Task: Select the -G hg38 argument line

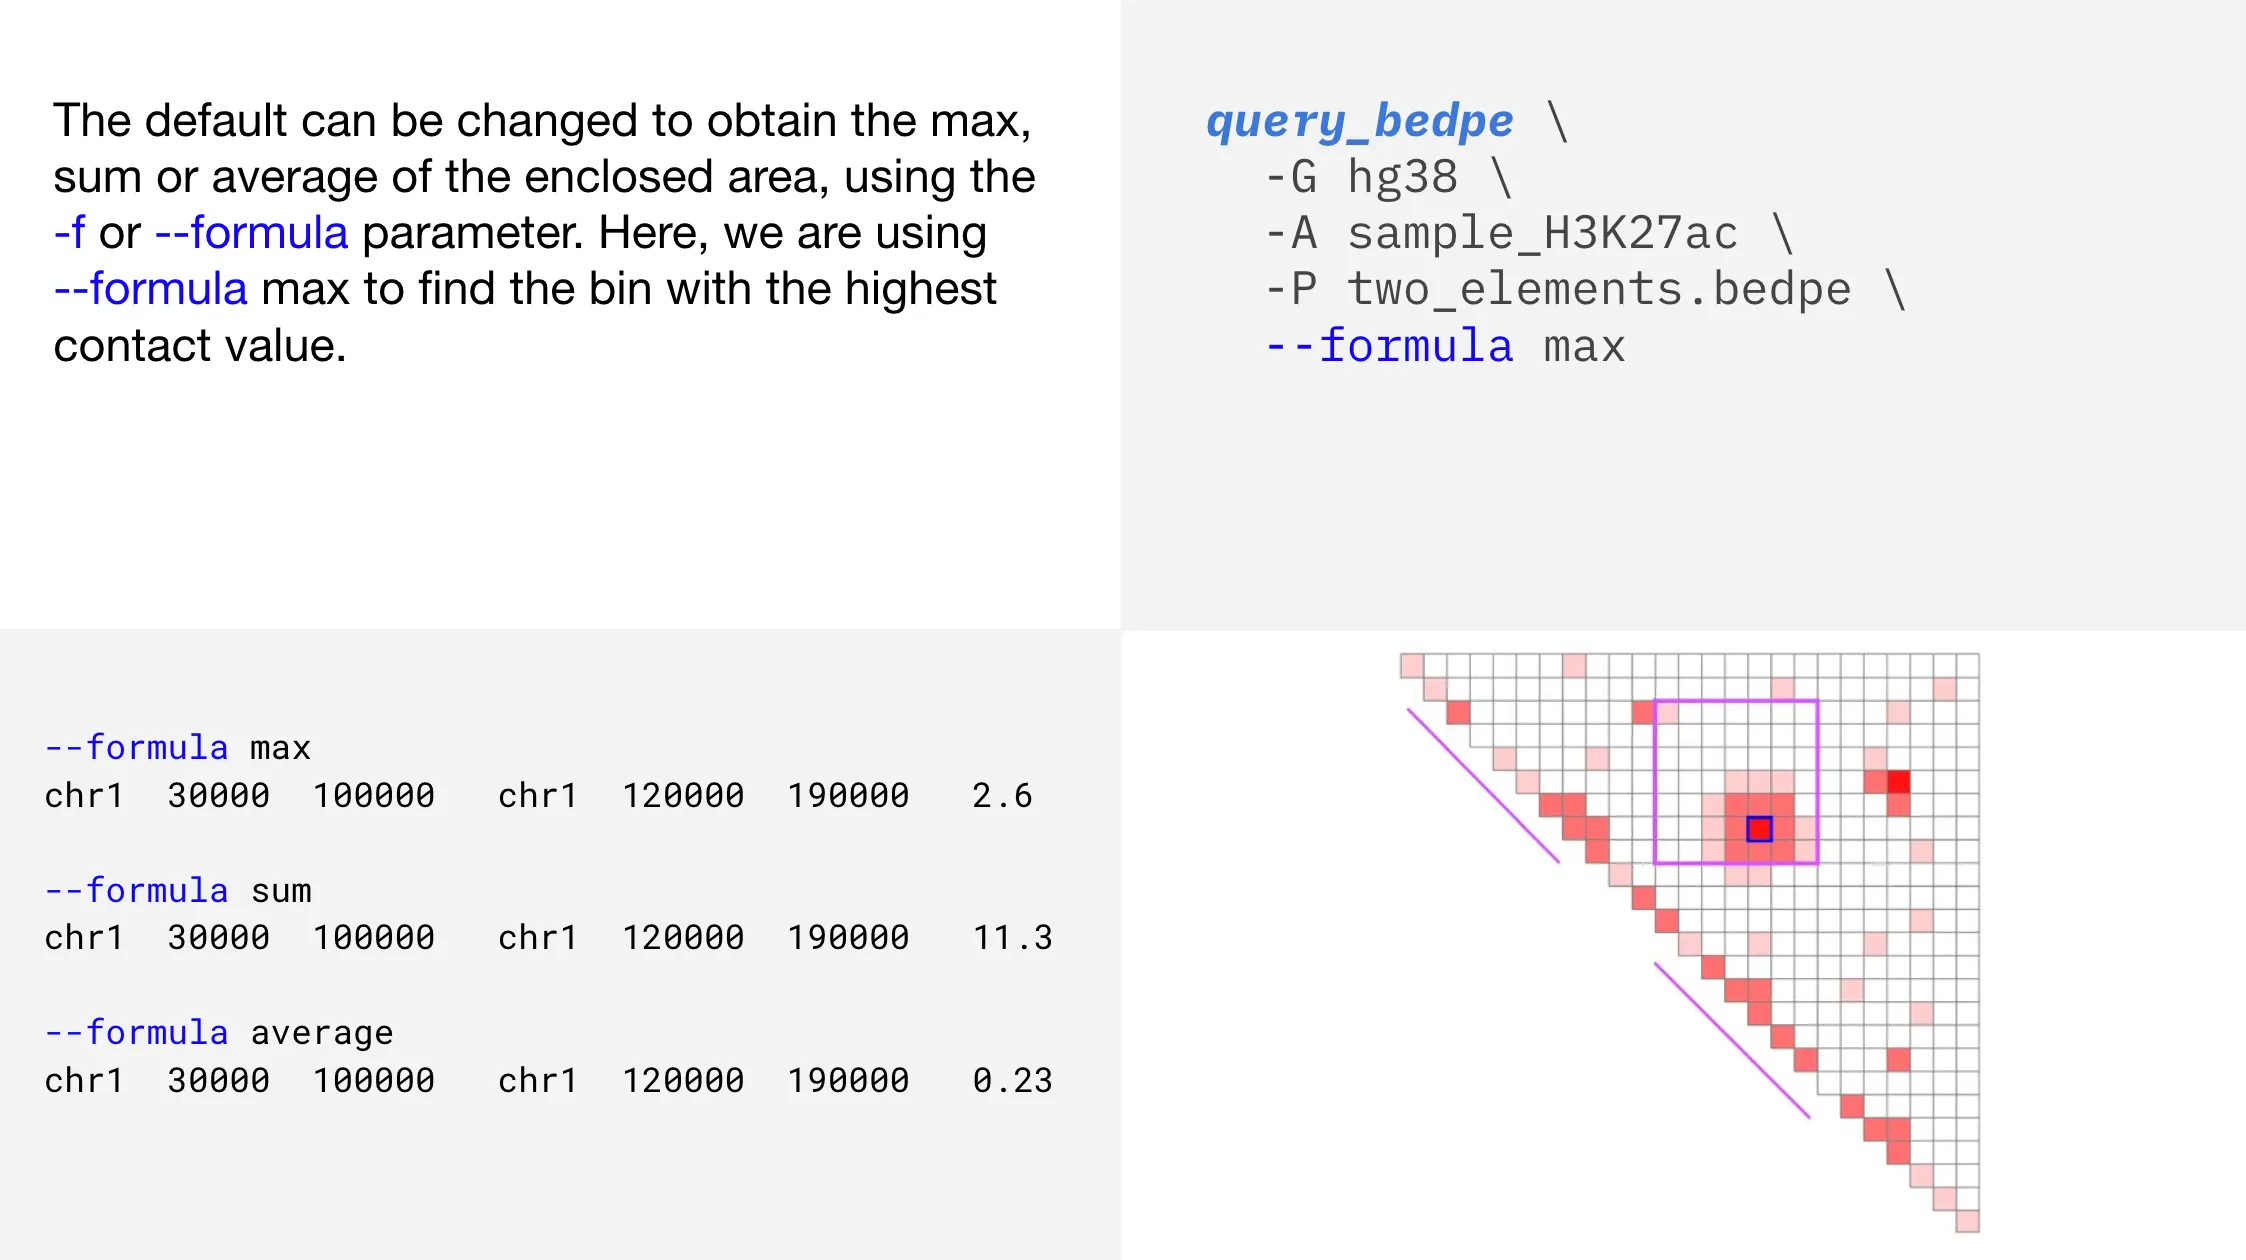Action: [x=1388, y=178]
